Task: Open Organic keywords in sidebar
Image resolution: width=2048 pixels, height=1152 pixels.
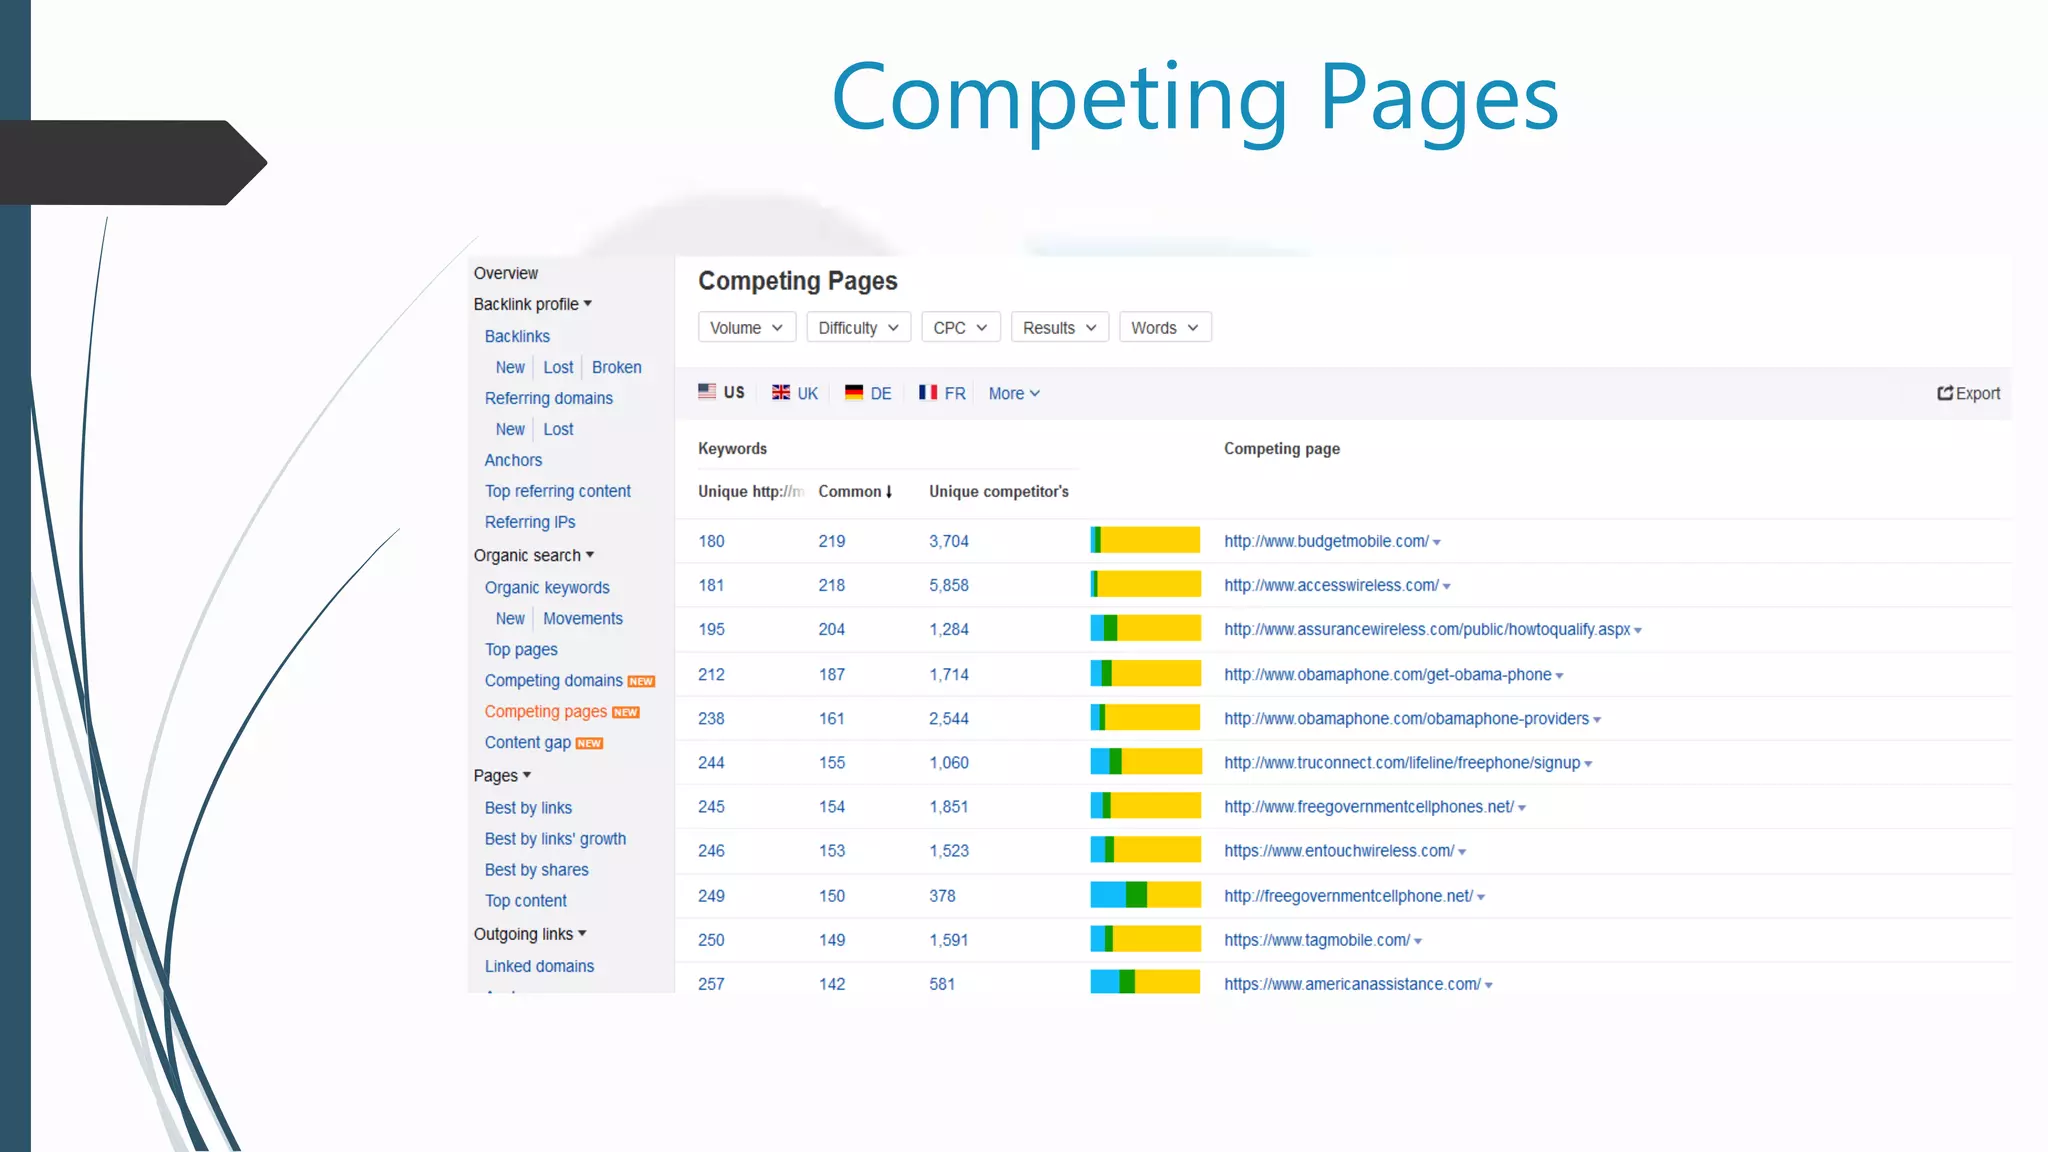Action: click(547, 588)
